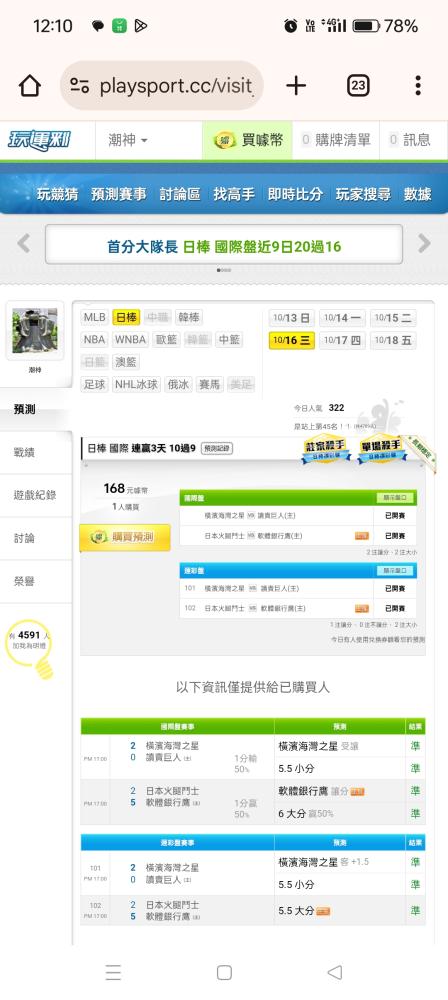Click the 買噱幣 button
Screen dimensions: 448x1000
pyautogui.click(x=248, y=140)
